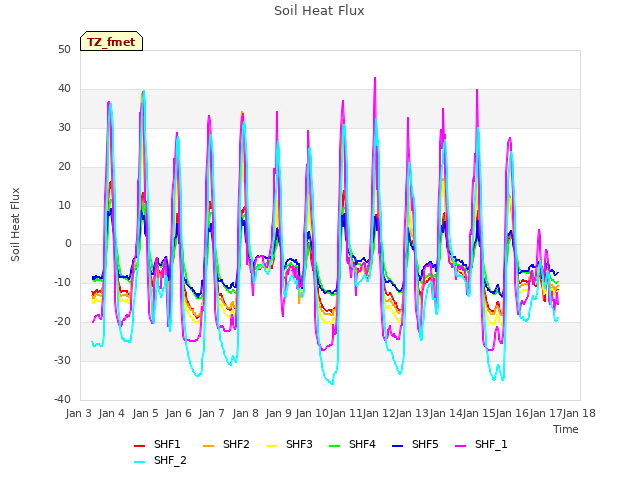Click the Jan 8 x-axis tick label
This screenshot has height=480, width=640.
coord(245,413)
